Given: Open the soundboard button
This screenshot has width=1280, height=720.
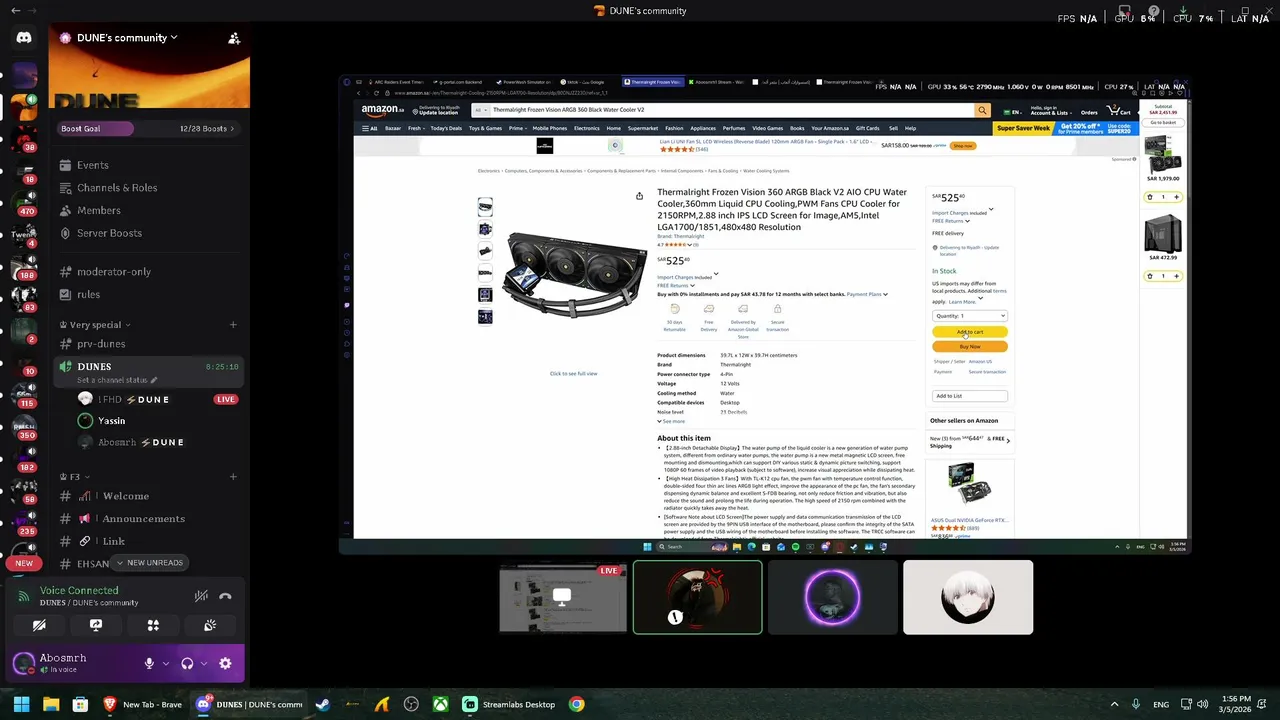Looking at the screenshot, I should (210, 626).
